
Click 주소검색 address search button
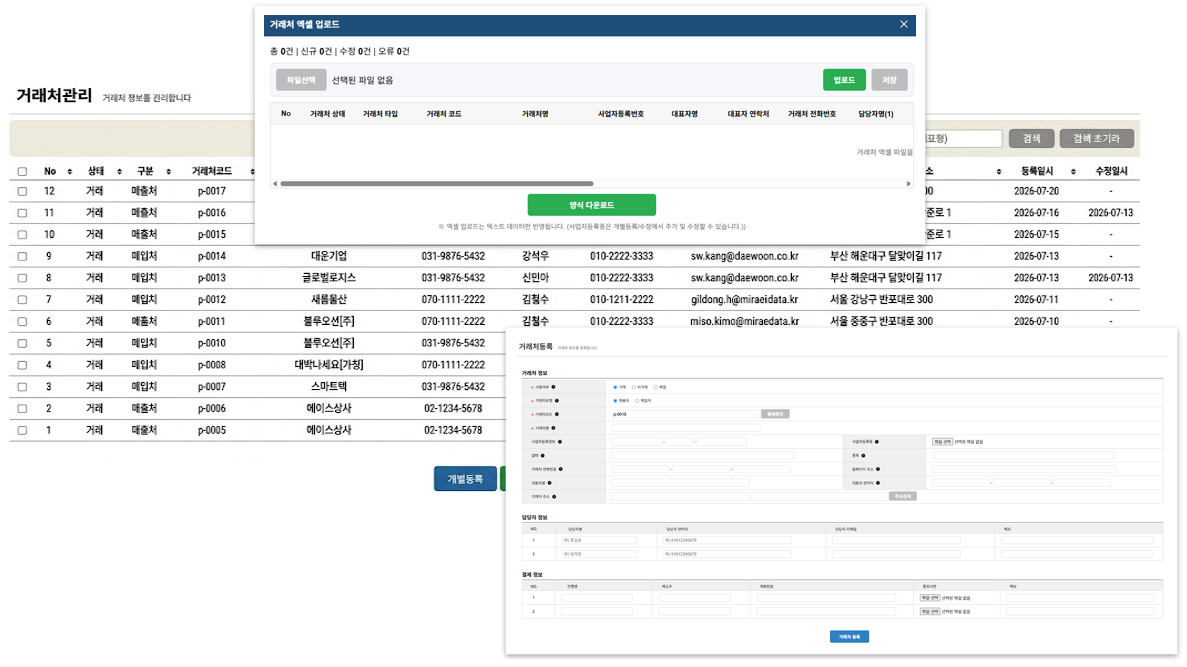903,496
